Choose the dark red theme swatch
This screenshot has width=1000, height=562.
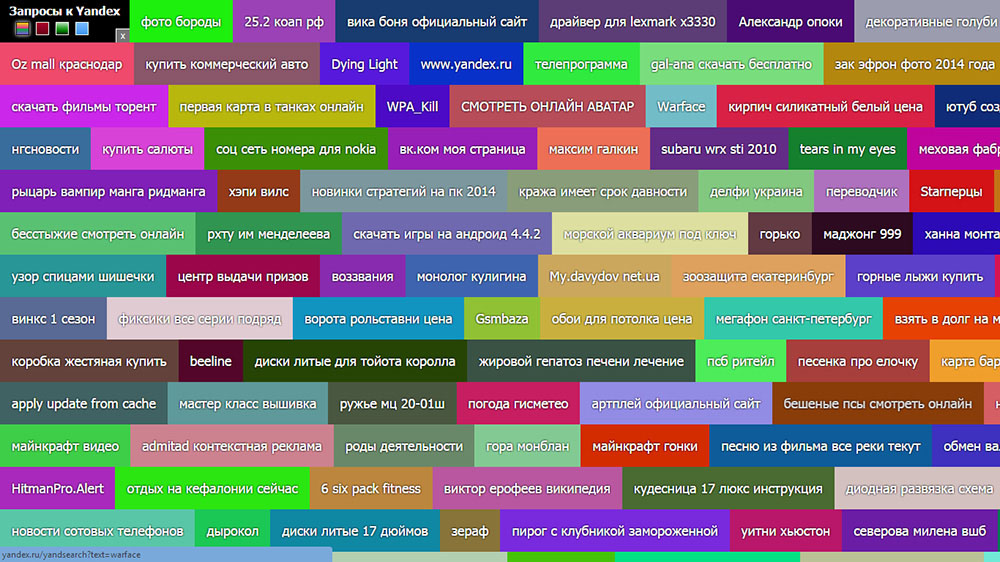(42, 29)
